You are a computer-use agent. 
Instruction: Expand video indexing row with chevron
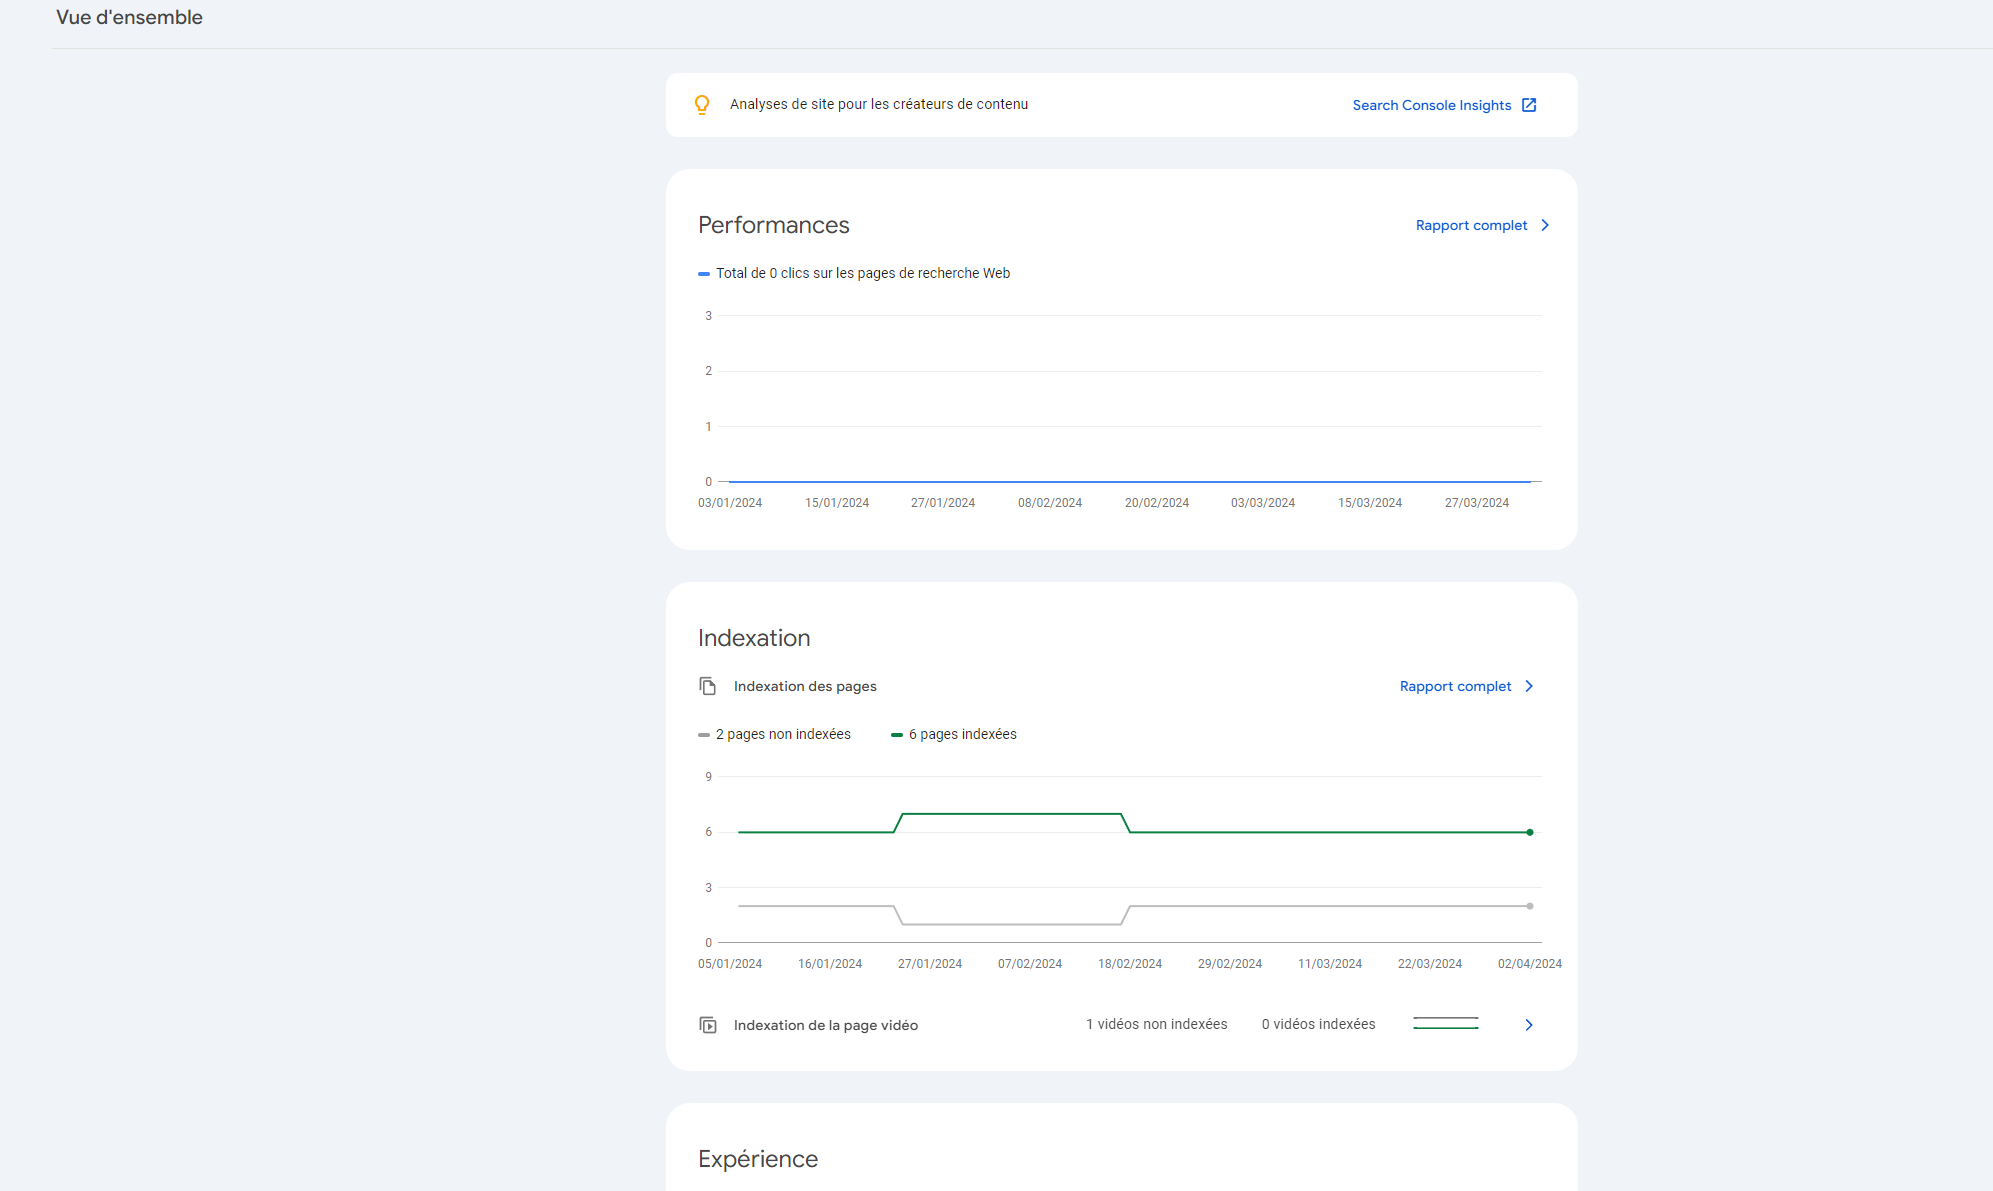coord(1529,1025)
